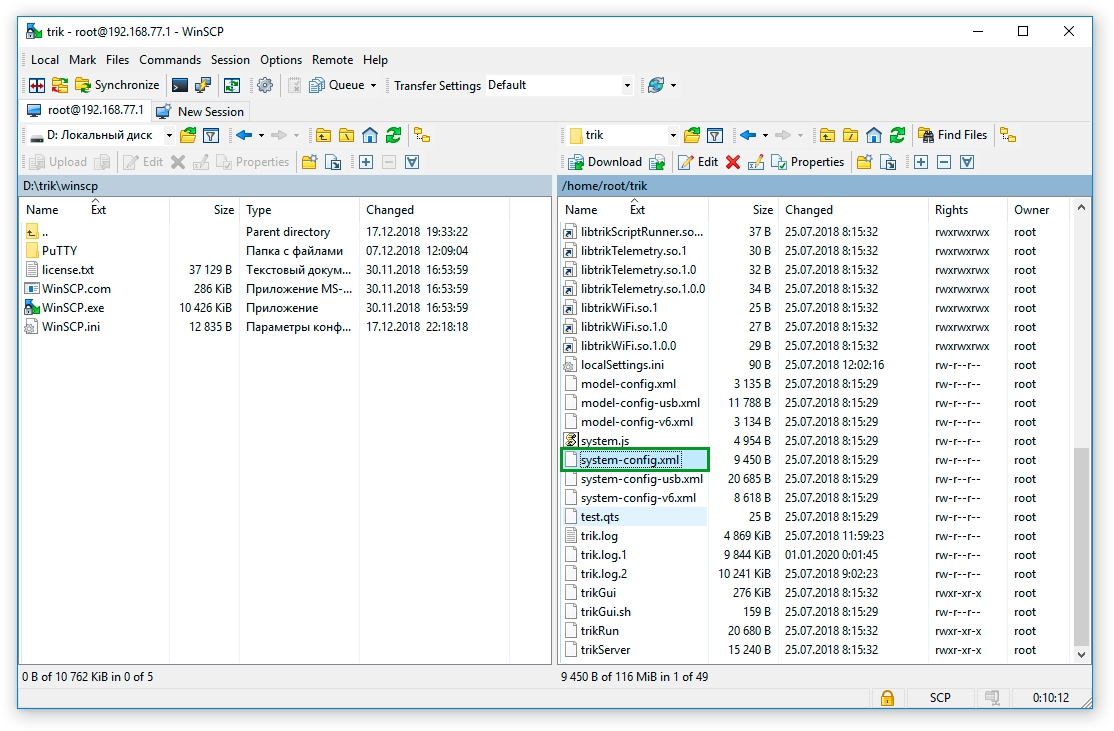Image resolution: width=1114 pixels, height=731 pixels.
Task: Open the Mark menu
Action: [x=82, y=60]
